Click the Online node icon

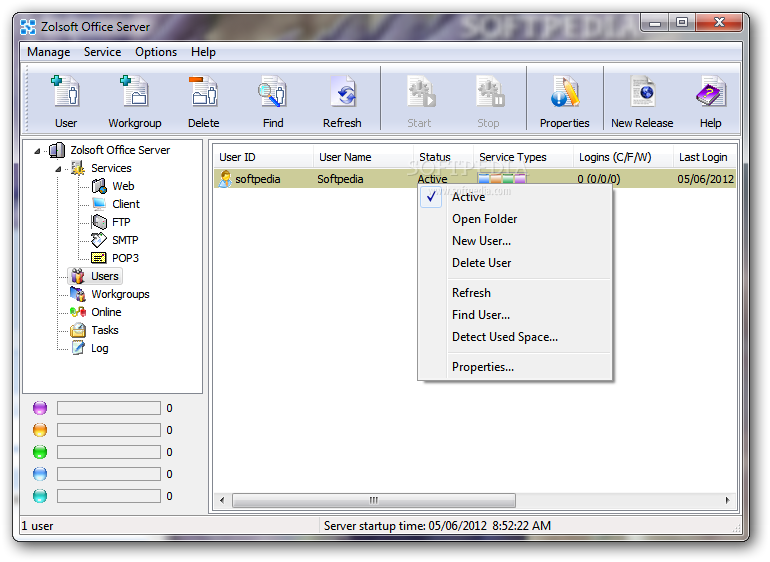point(78,312)
